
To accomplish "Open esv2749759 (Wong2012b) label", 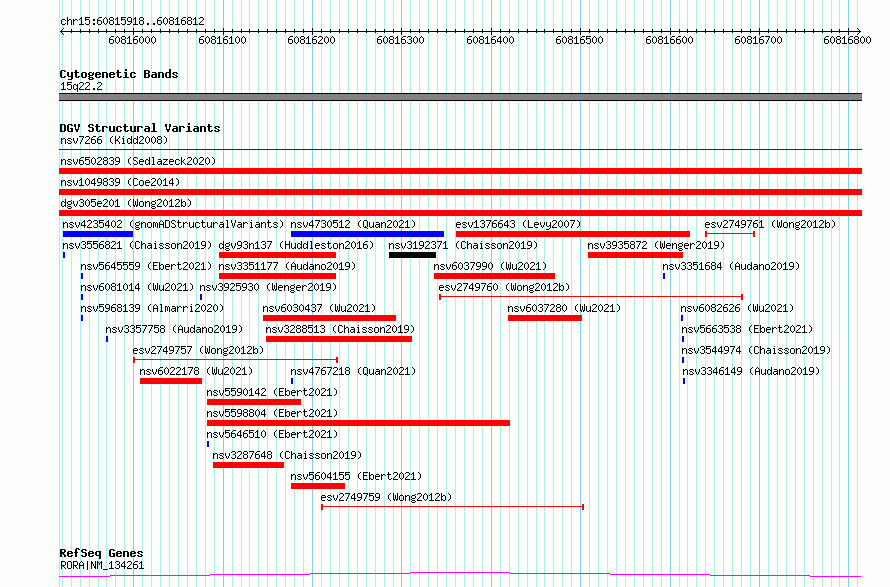I will click(x=386, y=497).
